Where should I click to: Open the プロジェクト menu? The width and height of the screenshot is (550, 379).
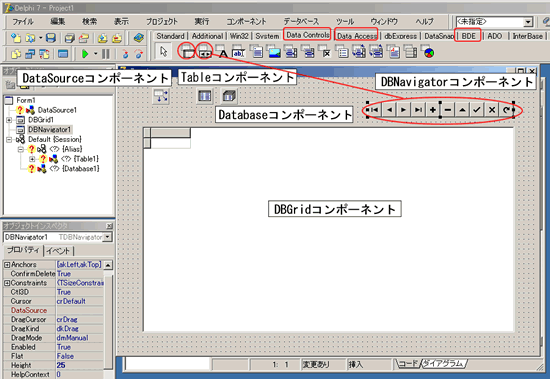tap(162, 22)
